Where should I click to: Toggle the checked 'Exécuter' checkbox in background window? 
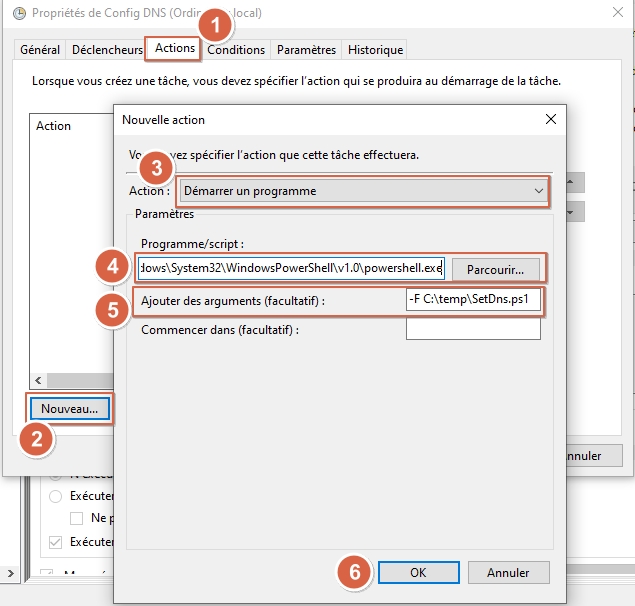(55, 542)
